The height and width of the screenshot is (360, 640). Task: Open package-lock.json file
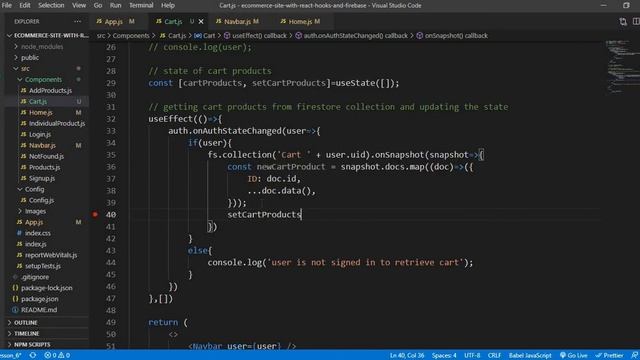47,288
